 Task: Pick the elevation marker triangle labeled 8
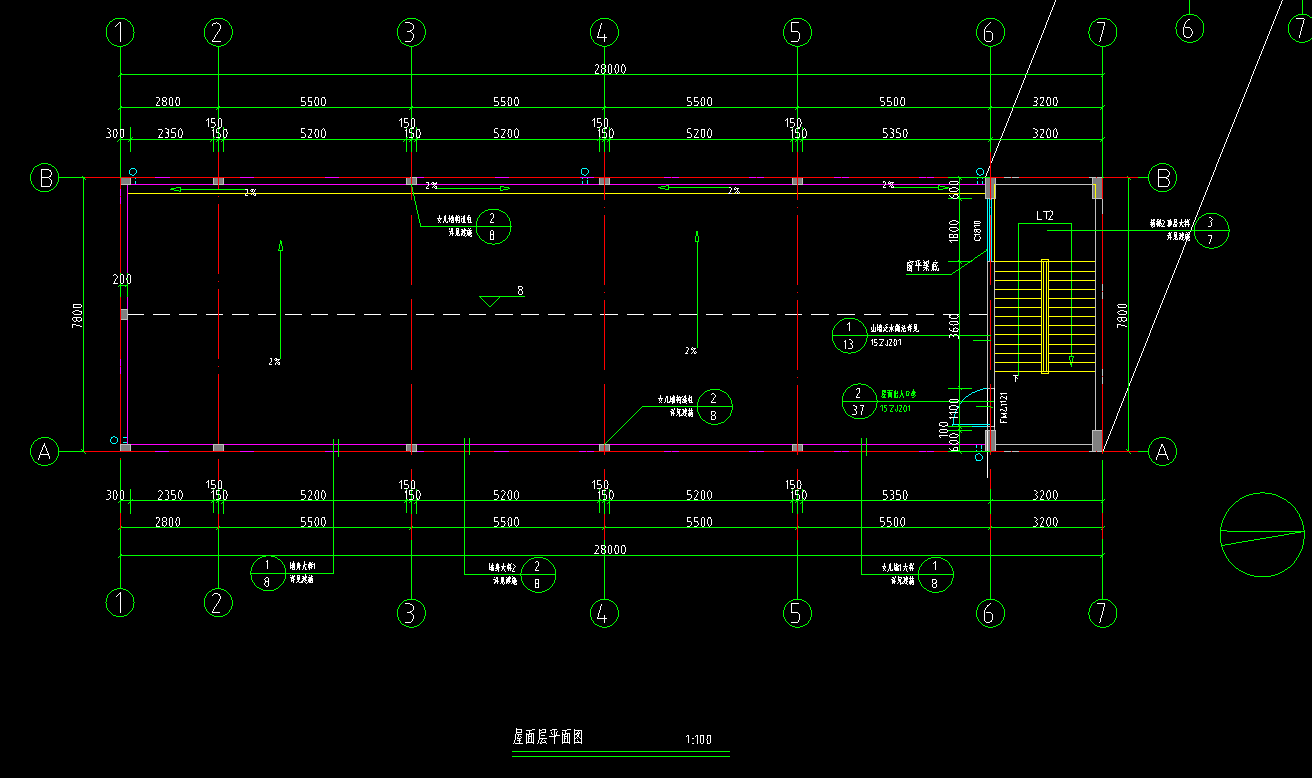[x=492, y=299]
